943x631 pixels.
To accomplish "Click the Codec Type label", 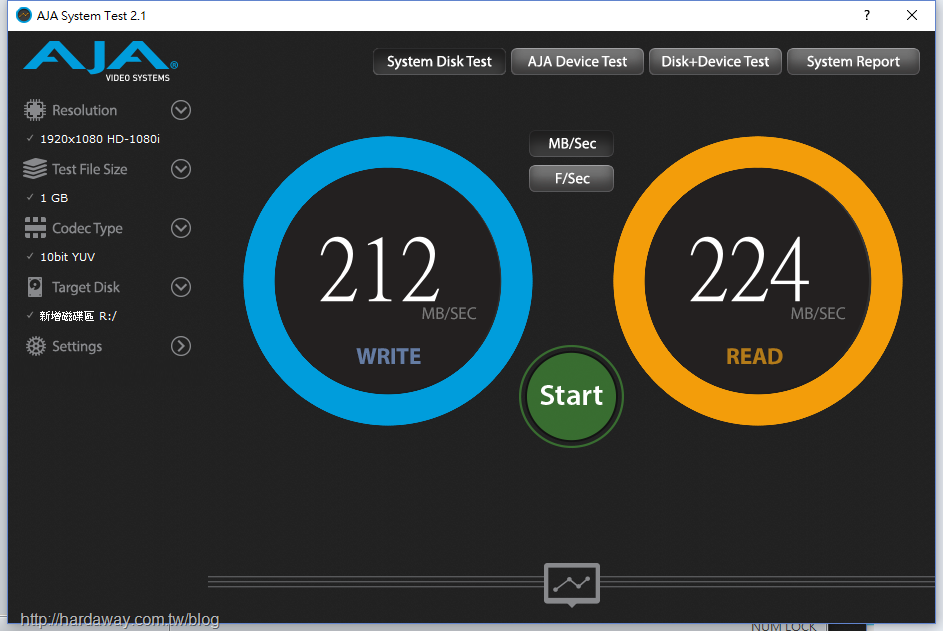I will pos(87,229).
